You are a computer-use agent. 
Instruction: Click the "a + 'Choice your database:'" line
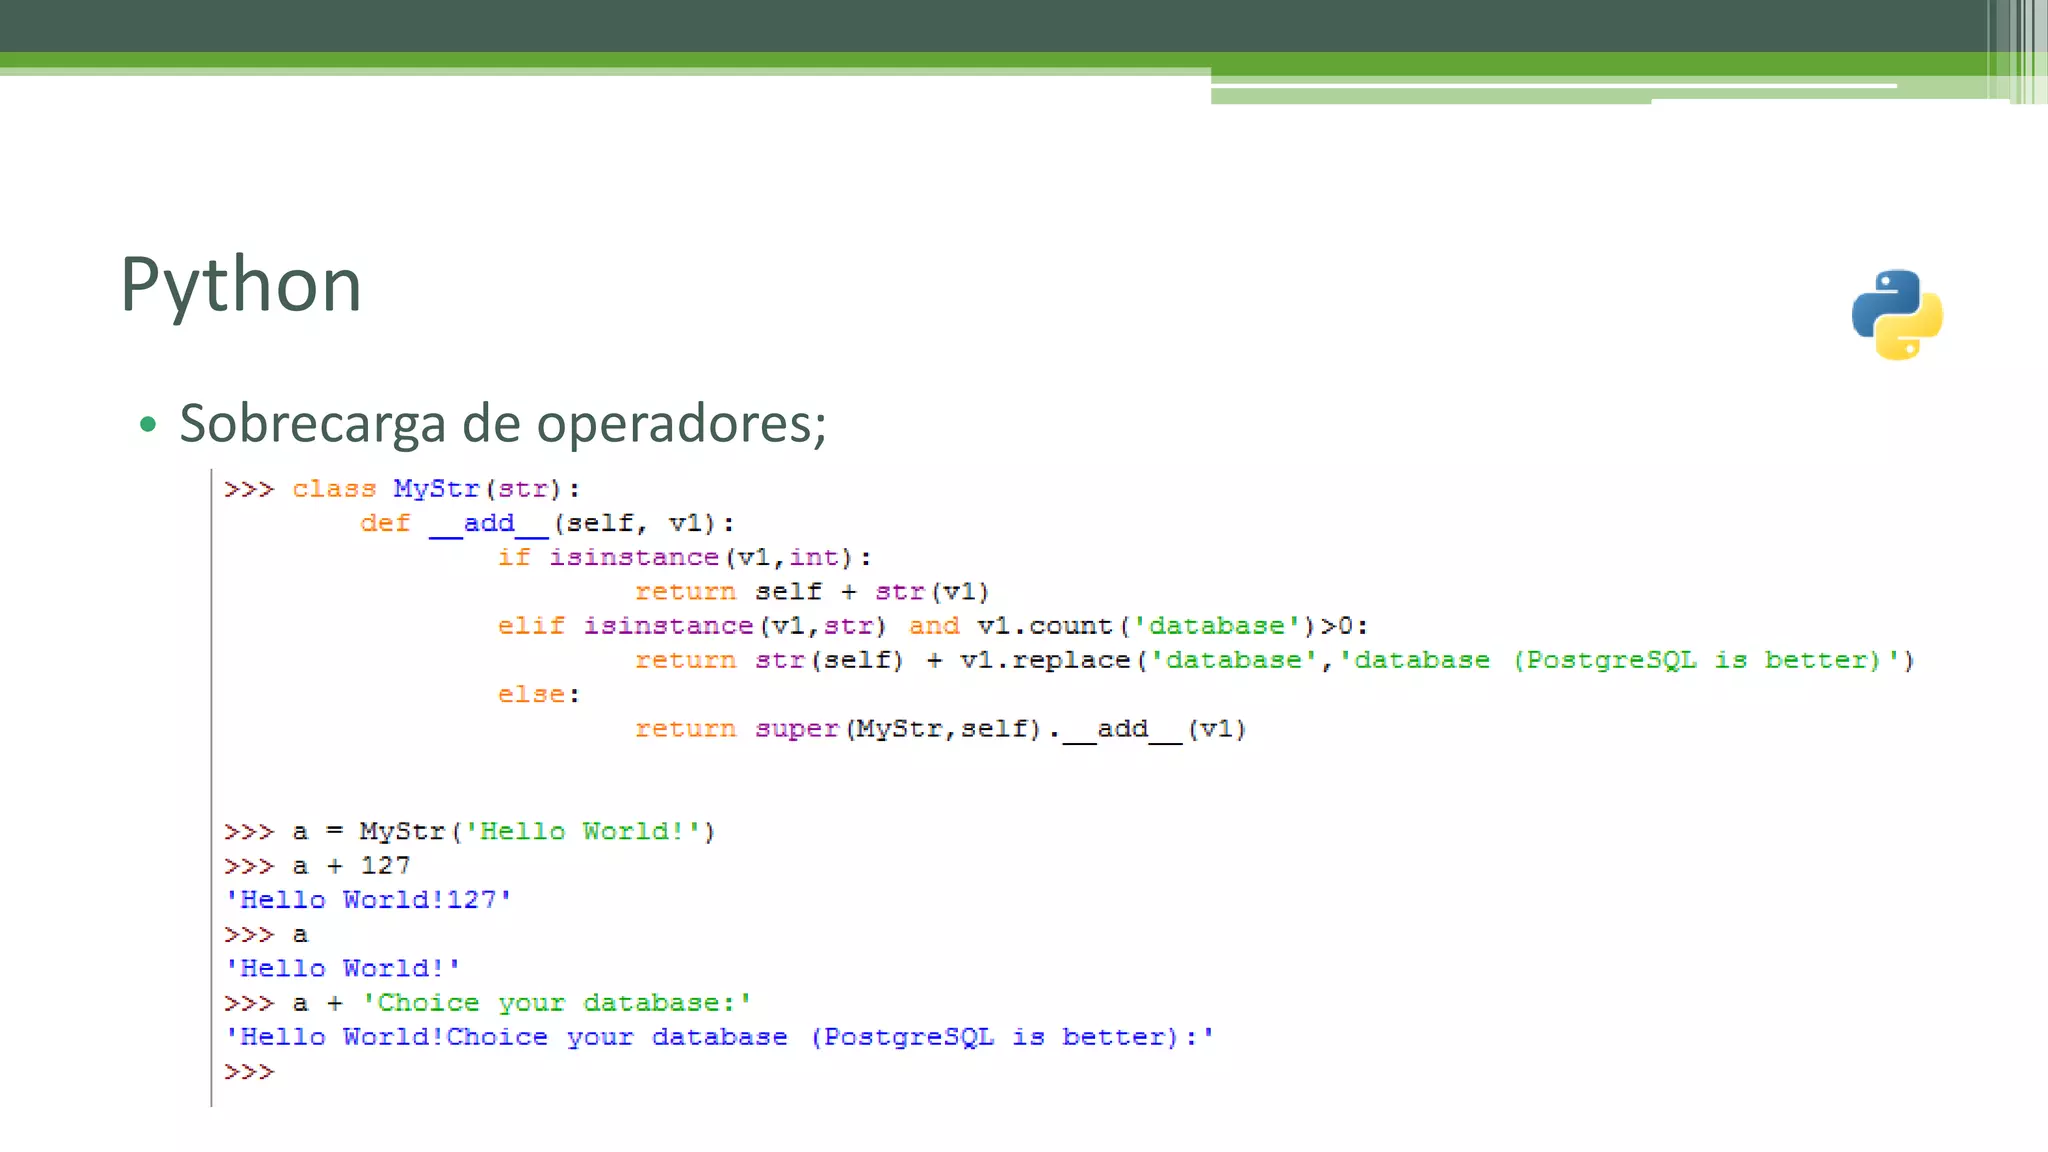[488, 1003]
